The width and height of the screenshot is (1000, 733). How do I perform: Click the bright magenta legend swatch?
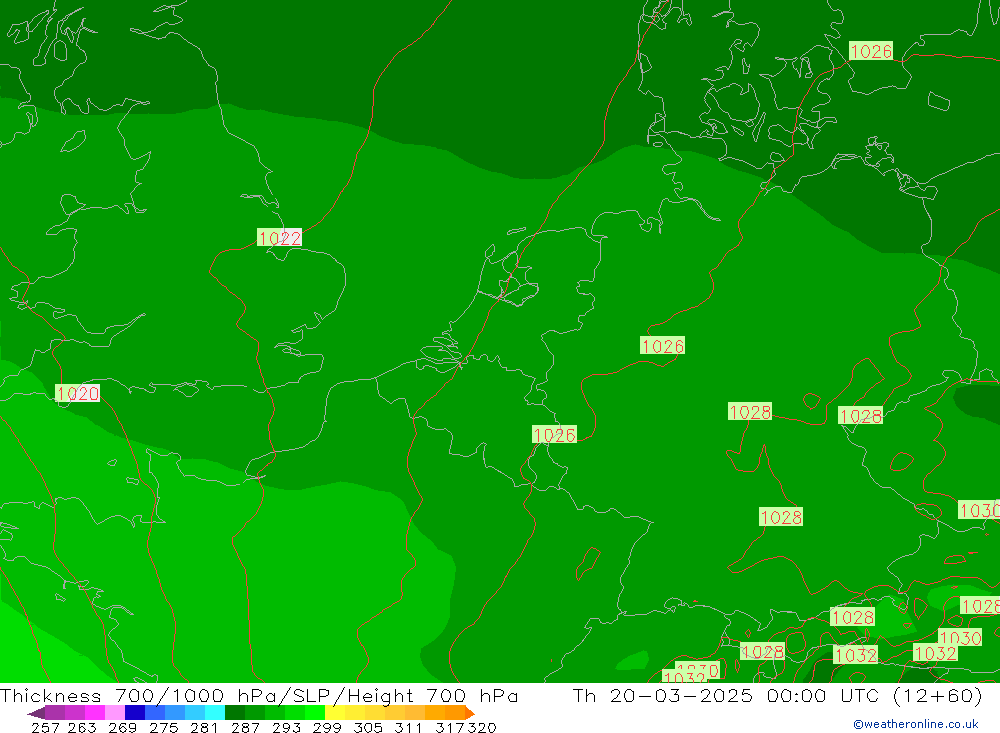point(94,713)
